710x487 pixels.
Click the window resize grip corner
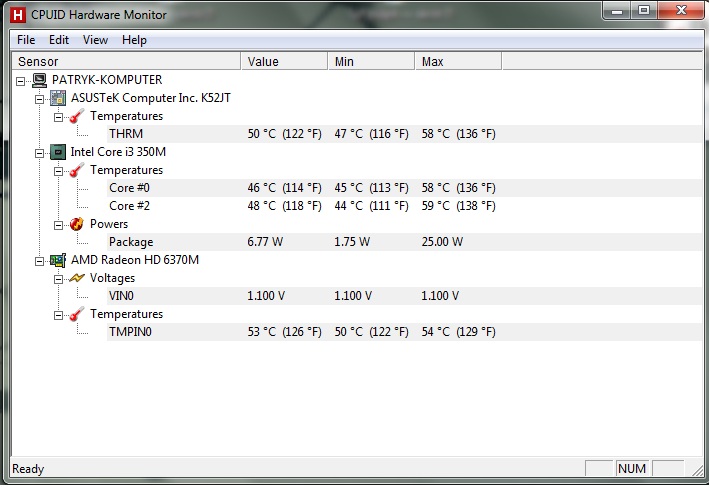pos(697,470)
